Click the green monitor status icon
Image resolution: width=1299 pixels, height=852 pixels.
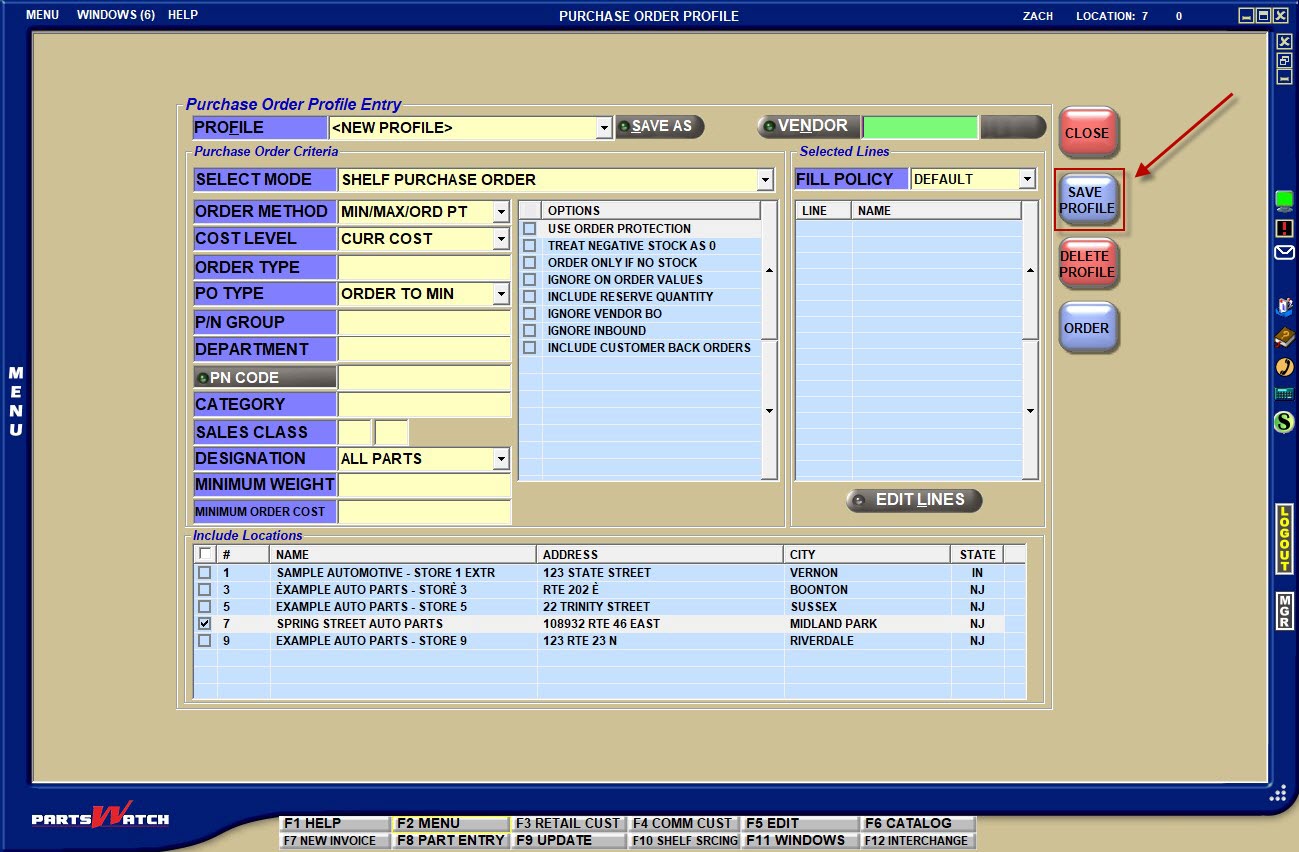point(1285,200)
